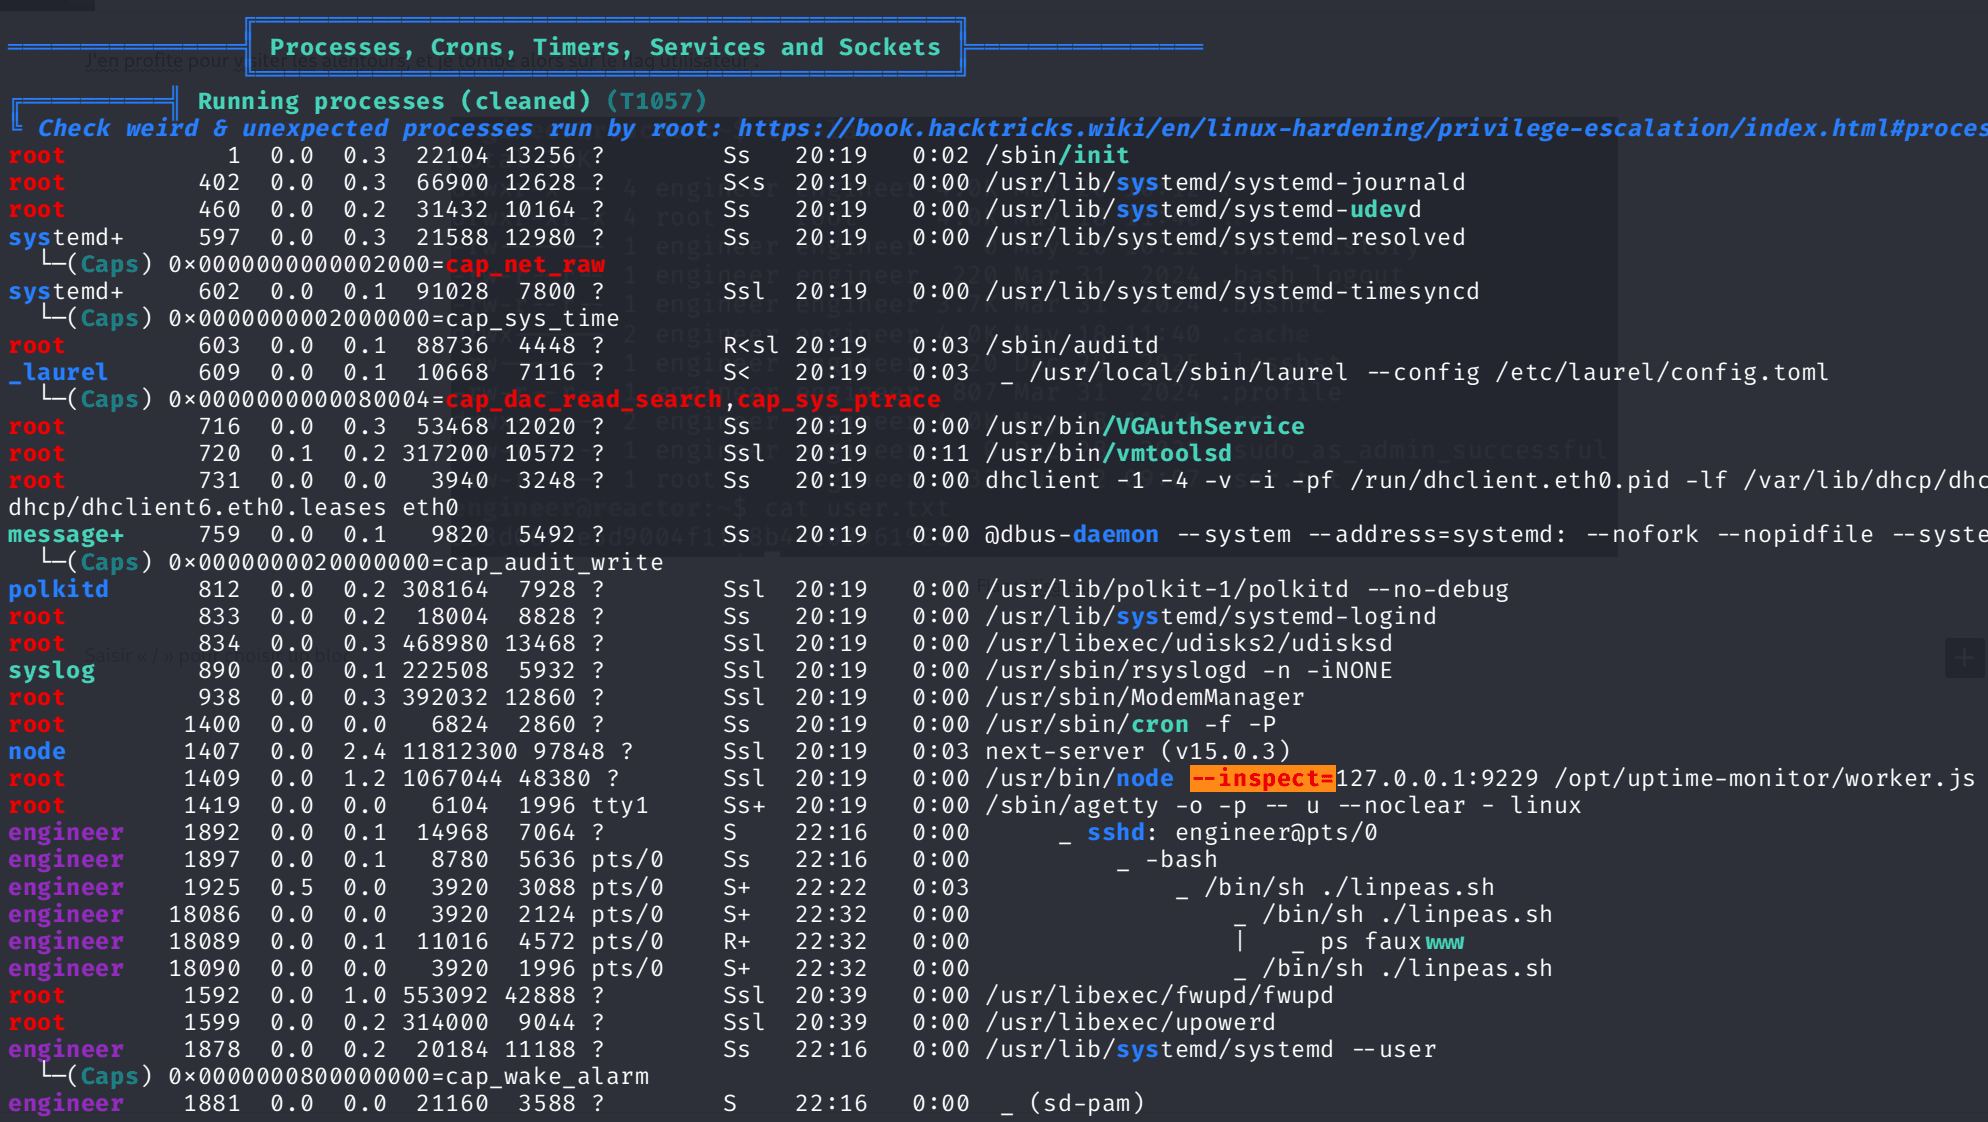Select the upowerd process path

pos(1130,1022)
